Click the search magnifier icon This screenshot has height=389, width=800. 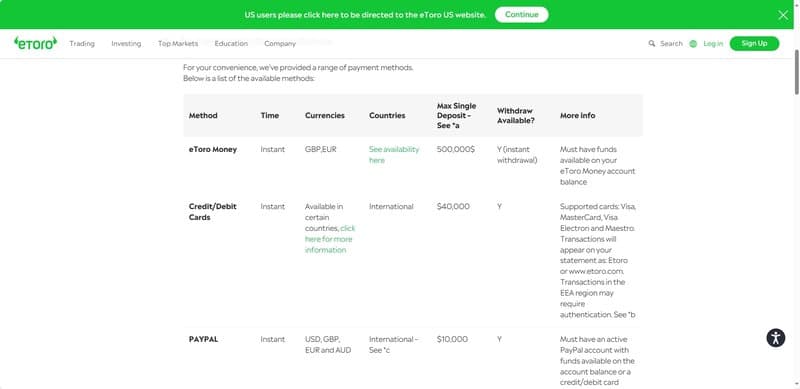652,44
